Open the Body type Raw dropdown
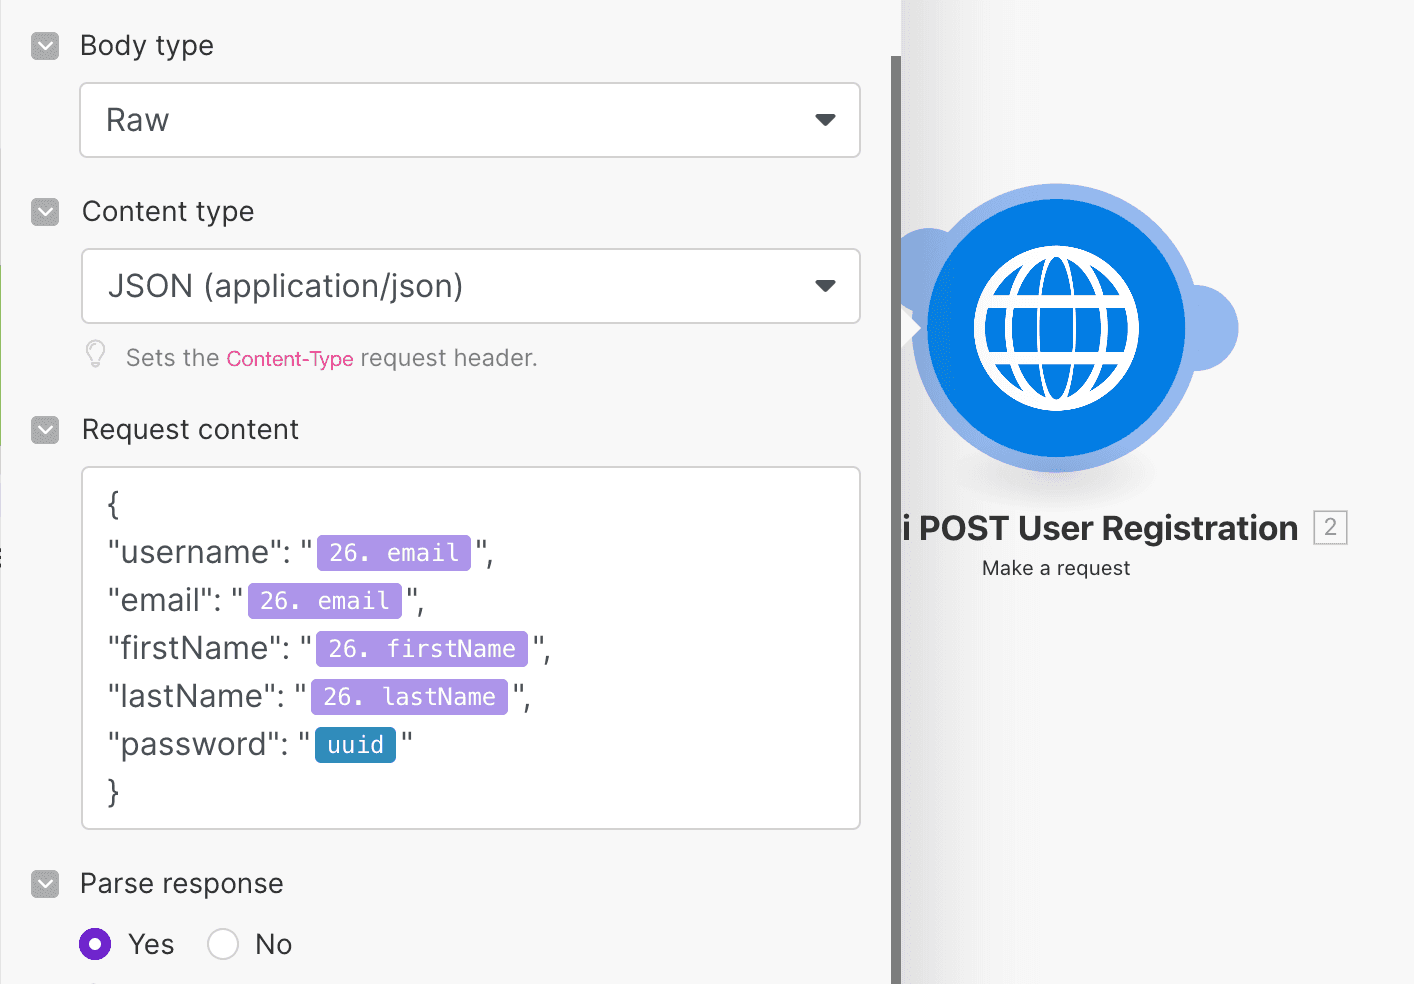 click(x=470, y=120)
